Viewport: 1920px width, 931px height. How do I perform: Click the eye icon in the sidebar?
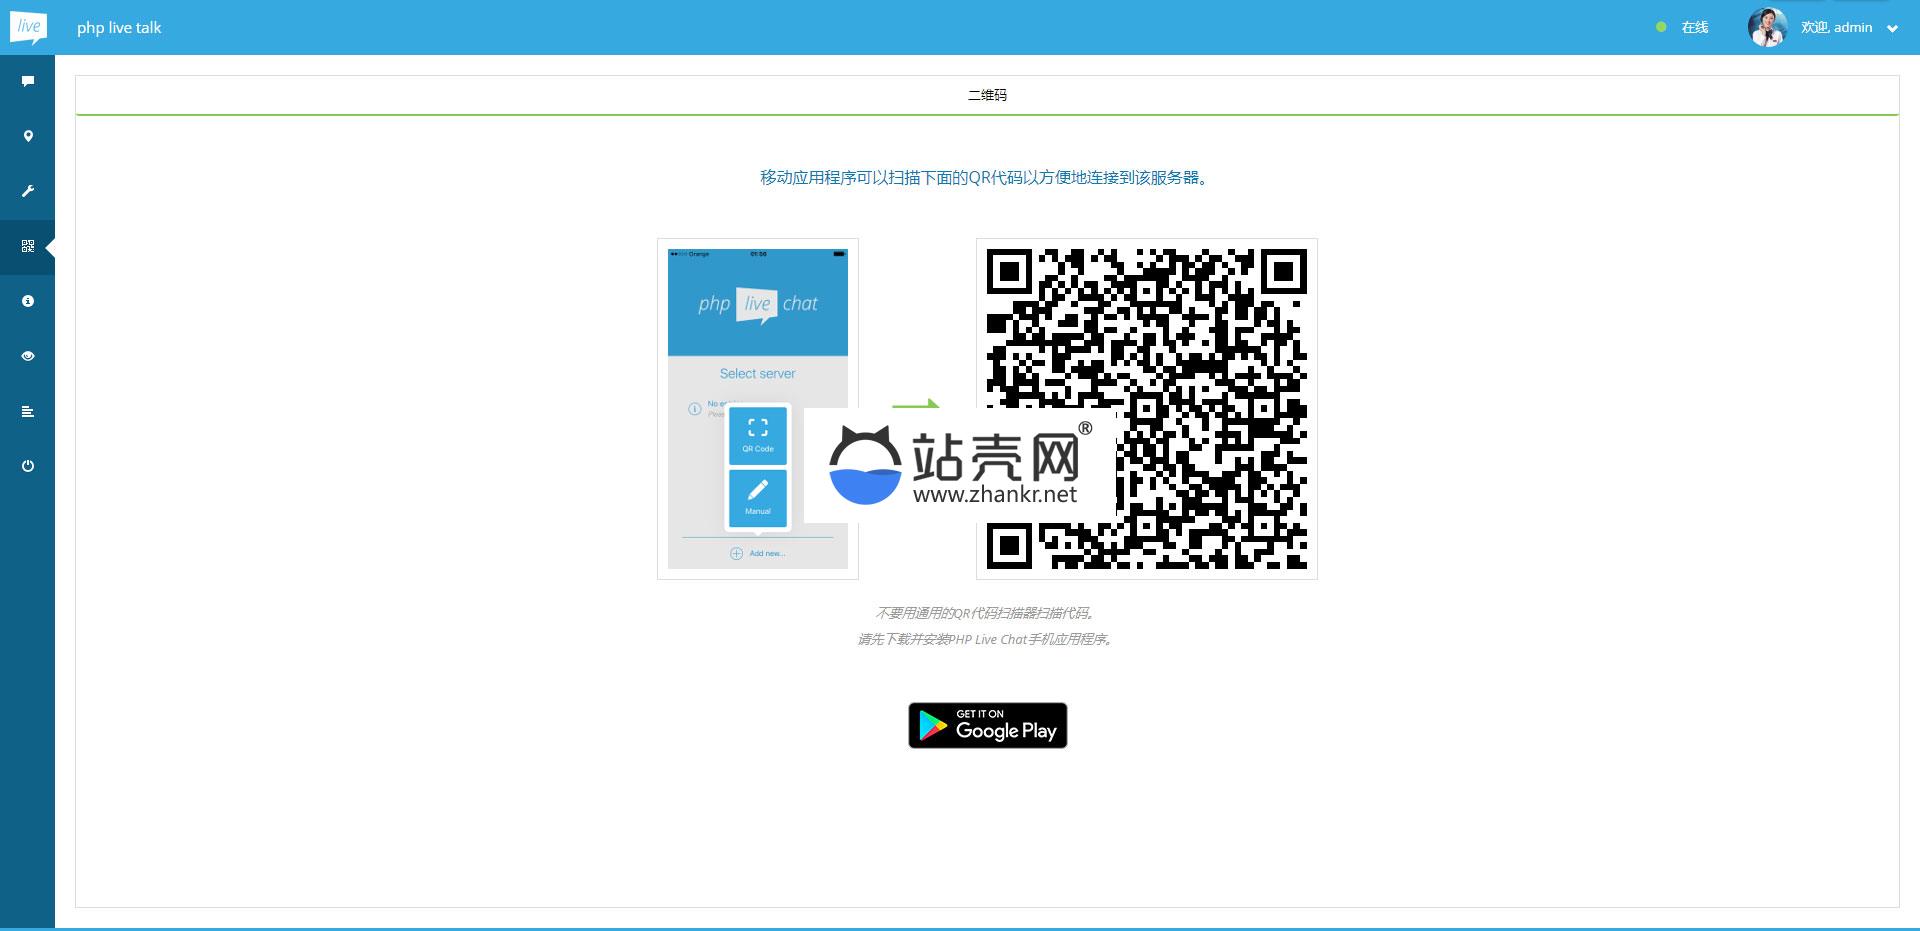tap(28, 356)
